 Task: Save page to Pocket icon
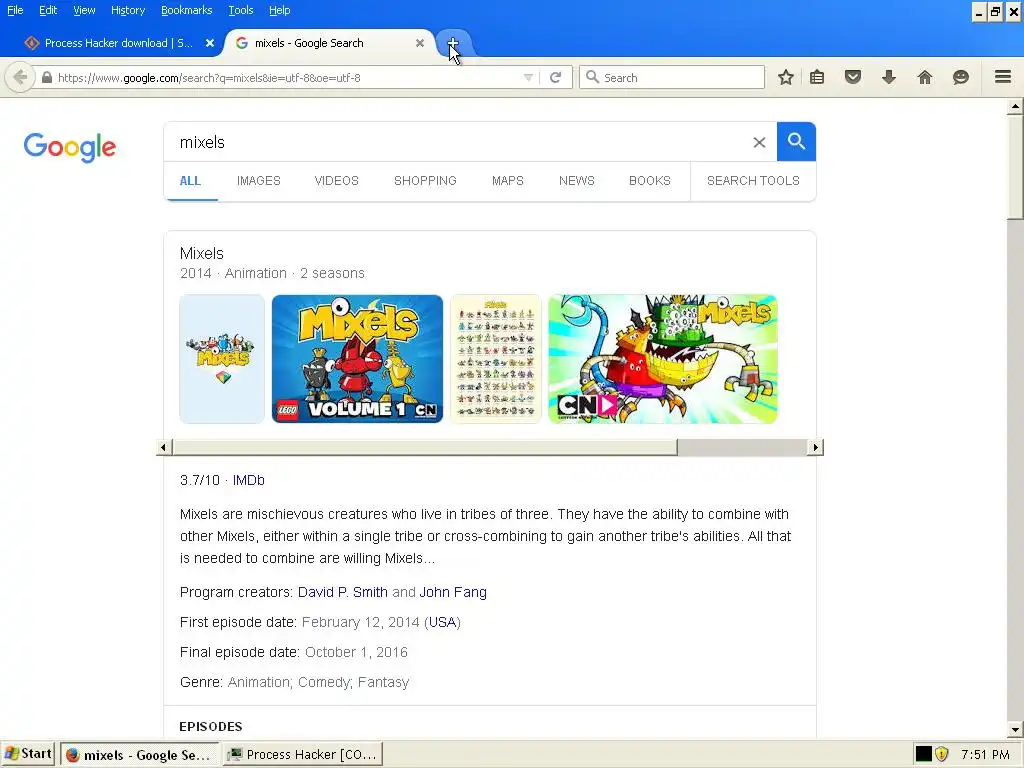tap(853, 78)
